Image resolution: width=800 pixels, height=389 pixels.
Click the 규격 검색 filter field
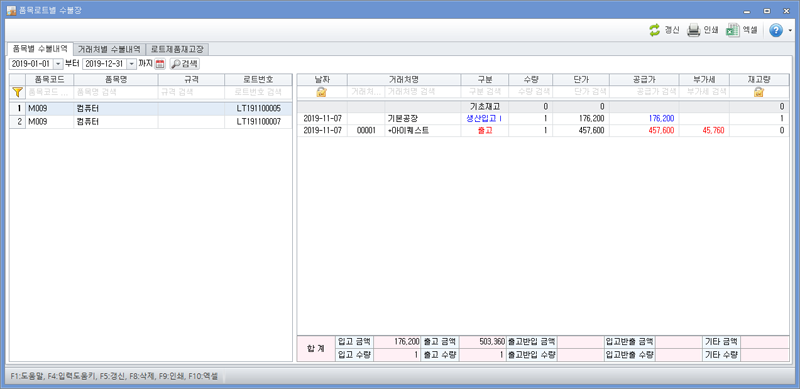click(x=191, y=92)
